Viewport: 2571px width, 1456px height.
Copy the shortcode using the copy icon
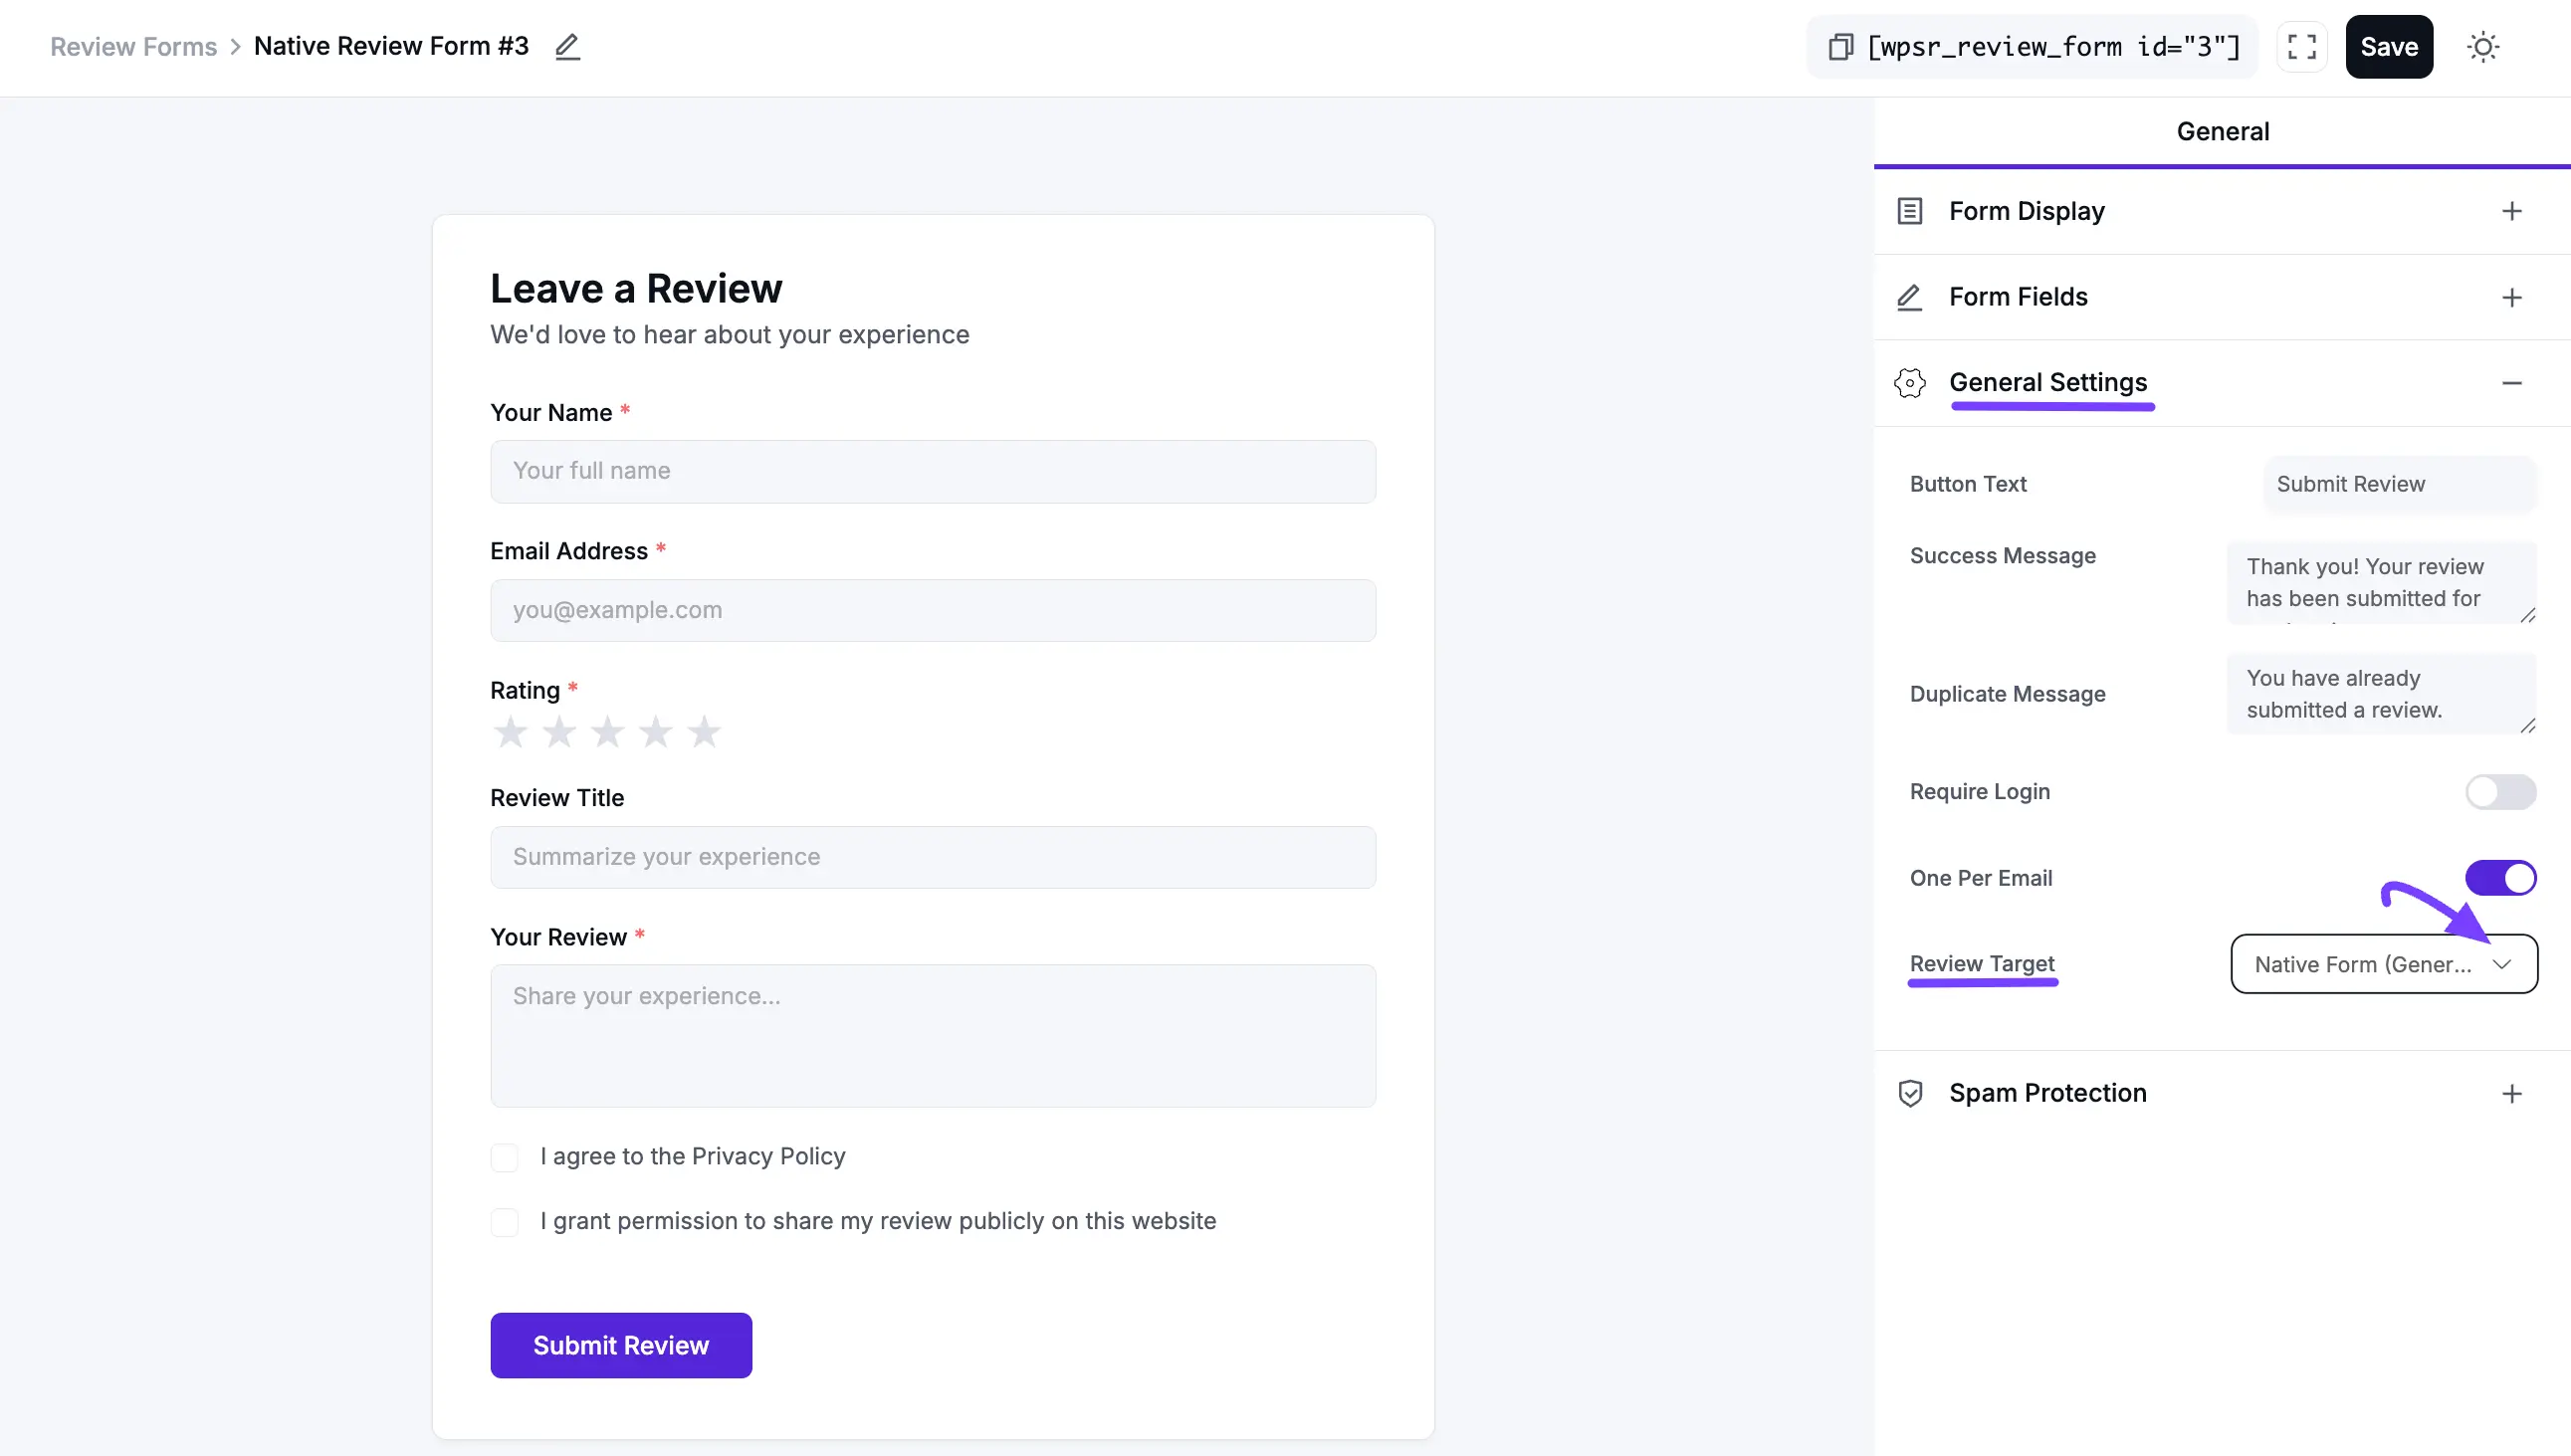pos(1840,46)
